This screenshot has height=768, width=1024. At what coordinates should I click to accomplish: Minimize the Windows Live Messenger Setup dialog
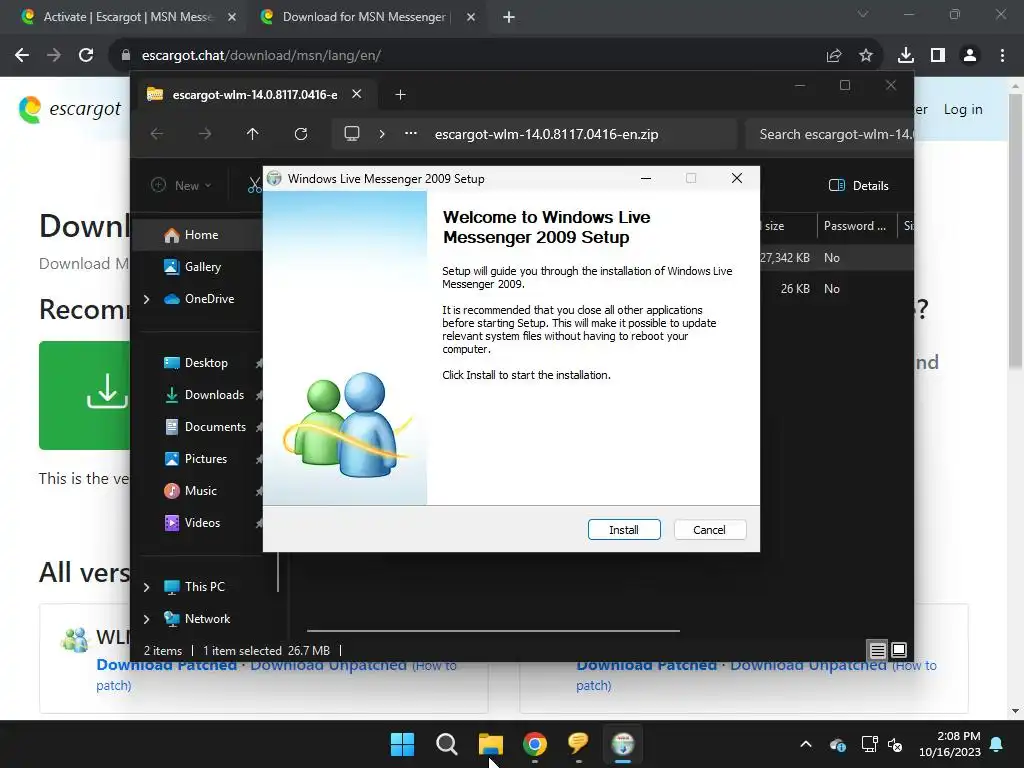pyautogui.click(x=646, y=178)
